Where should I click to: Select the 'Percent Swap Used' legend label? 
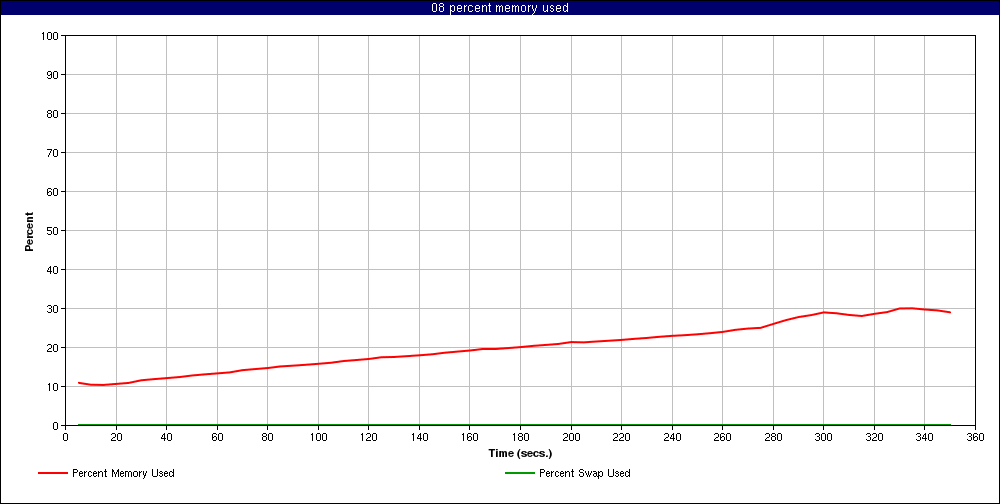585,473
